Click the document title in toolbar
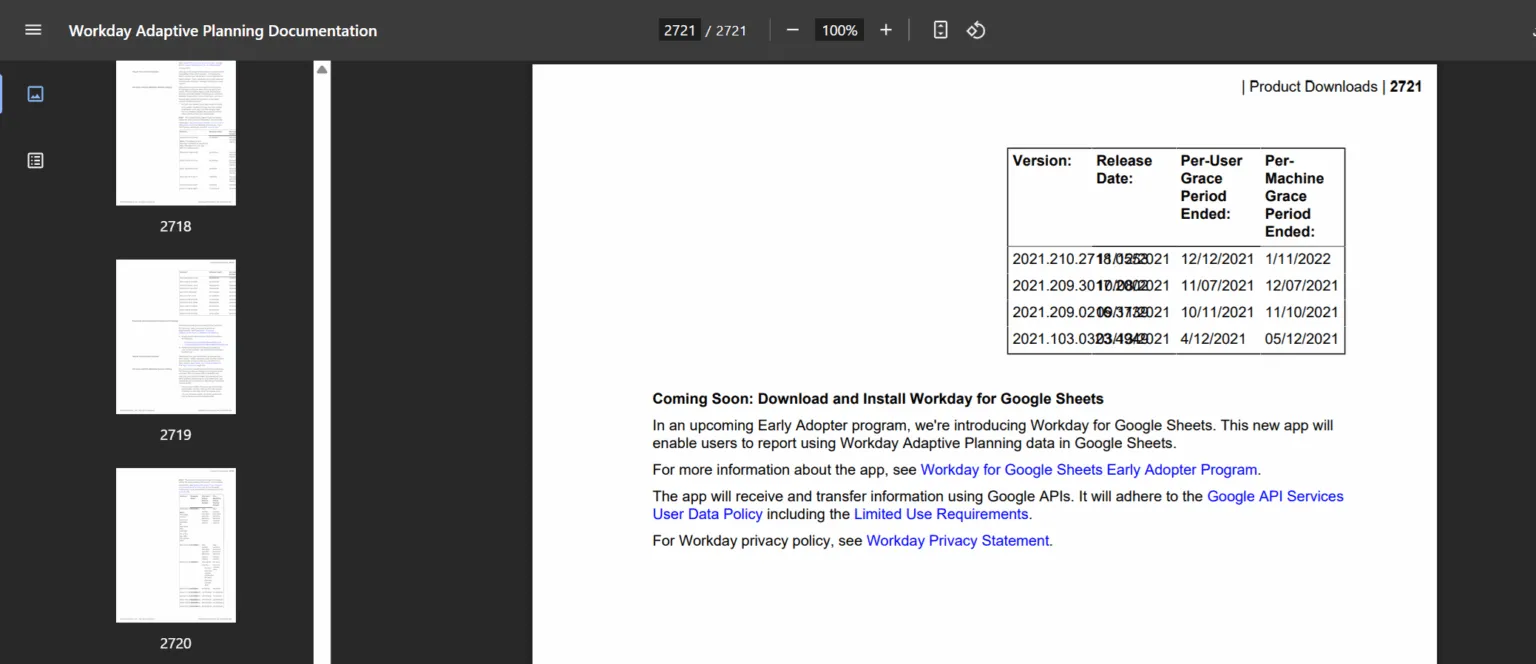Screen dimensions: 1536x664 coord(222,31)
